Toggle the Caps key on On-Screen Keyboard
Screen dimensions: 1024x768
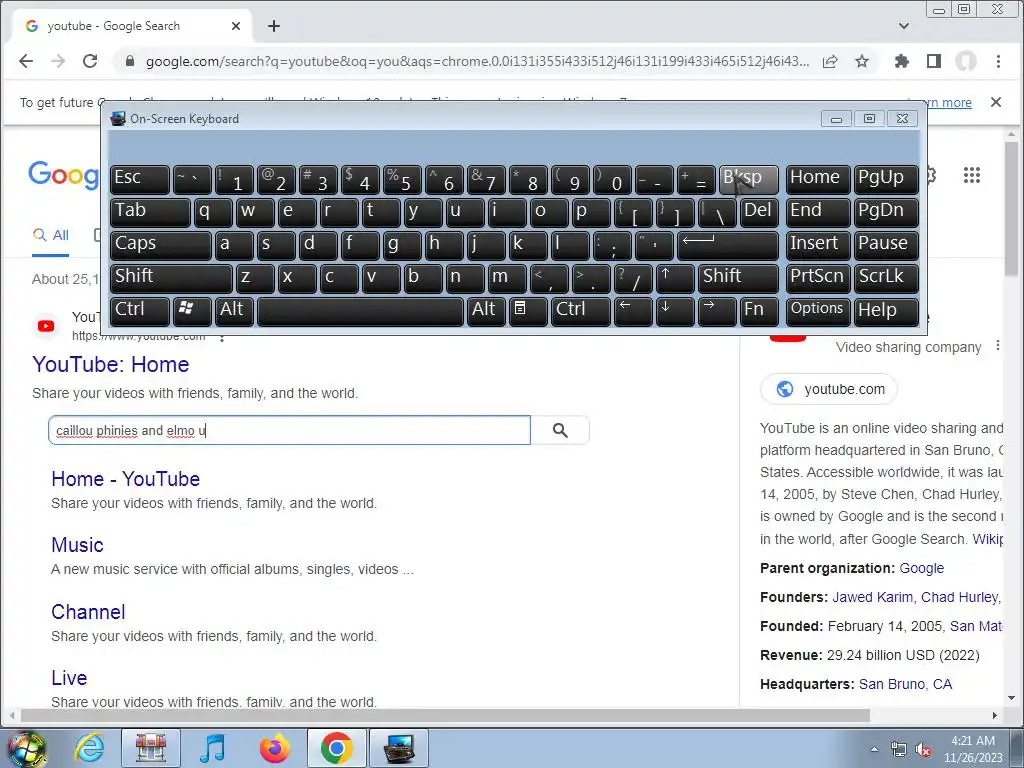tap(161, 246)
